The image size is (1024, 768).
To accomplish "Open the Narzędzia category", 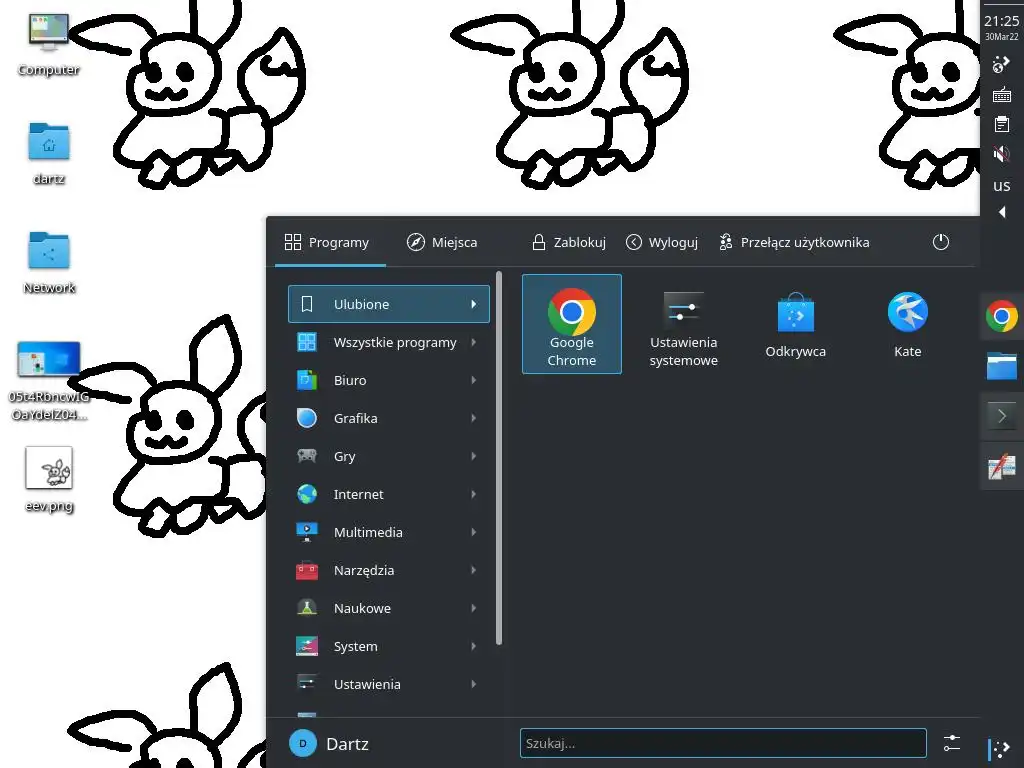I will 389,570.
